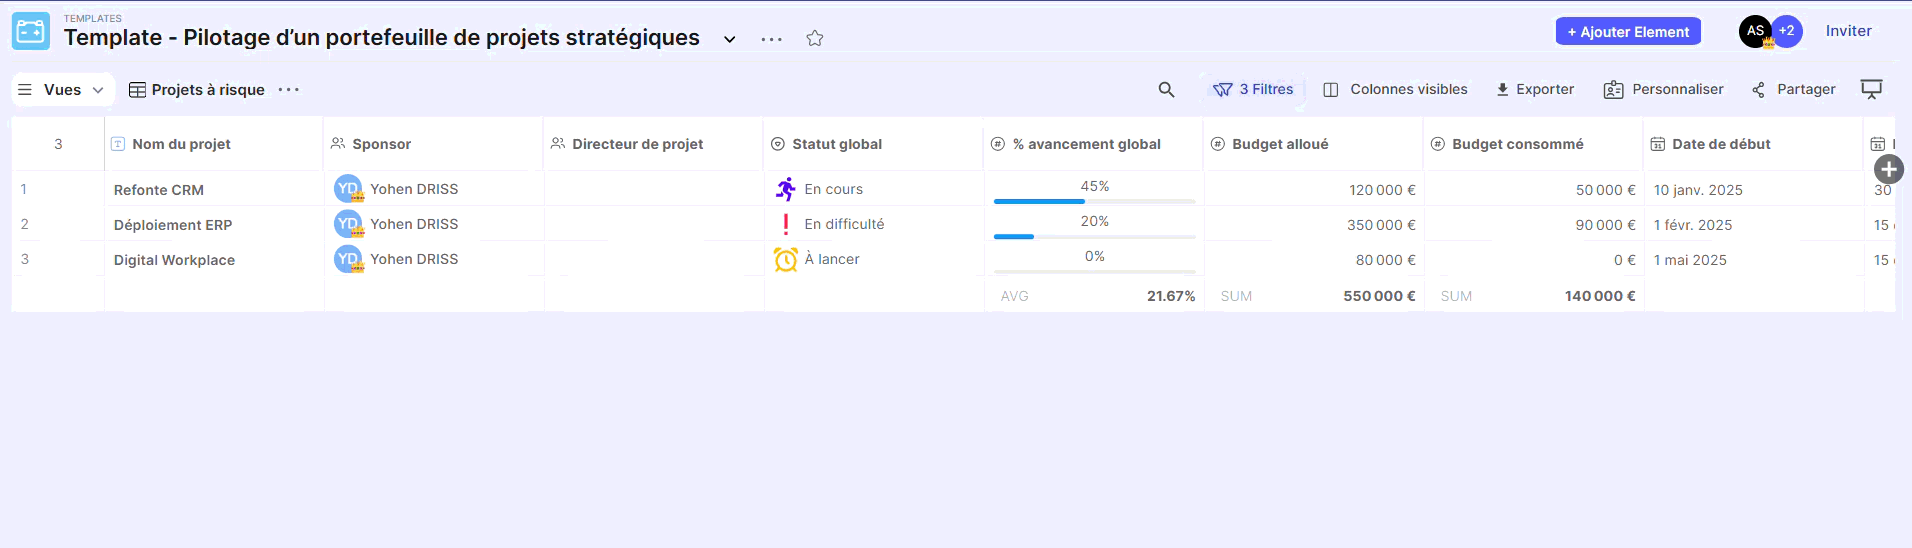Click Refonte CRM progress bar at 45%
This screenshot has height=548, width=1912.
pyautogui.click(x=1094, y=201)
